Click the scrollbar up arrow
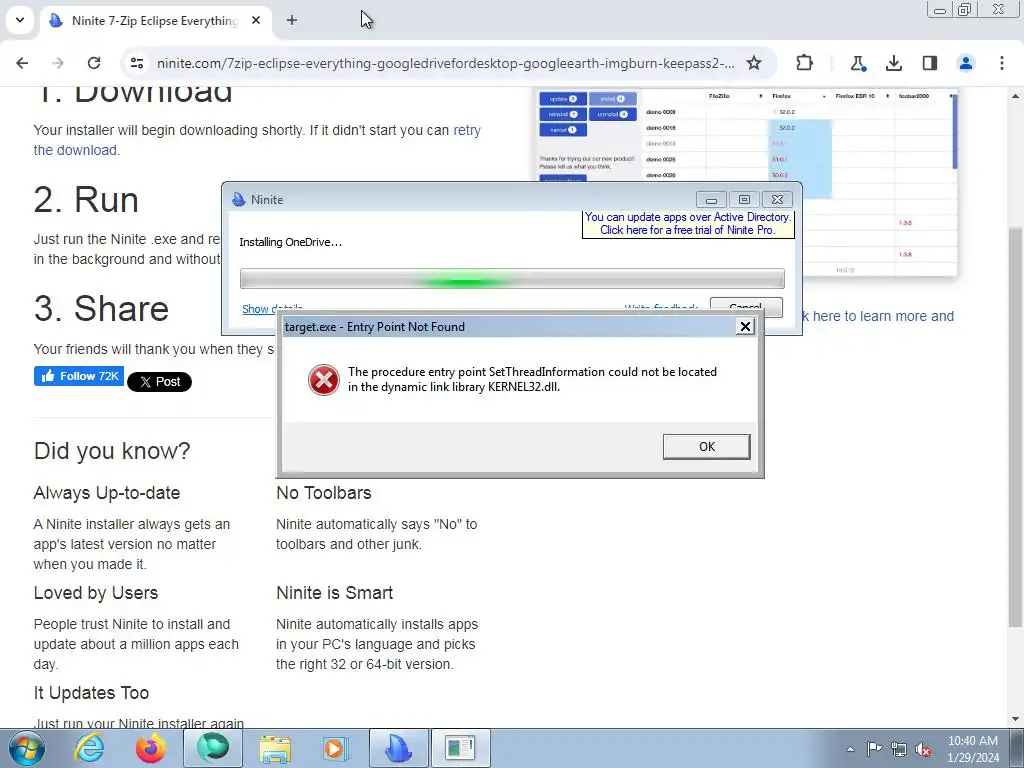The width and height of the screenshot is (1024, 768). pos(1015,96)
